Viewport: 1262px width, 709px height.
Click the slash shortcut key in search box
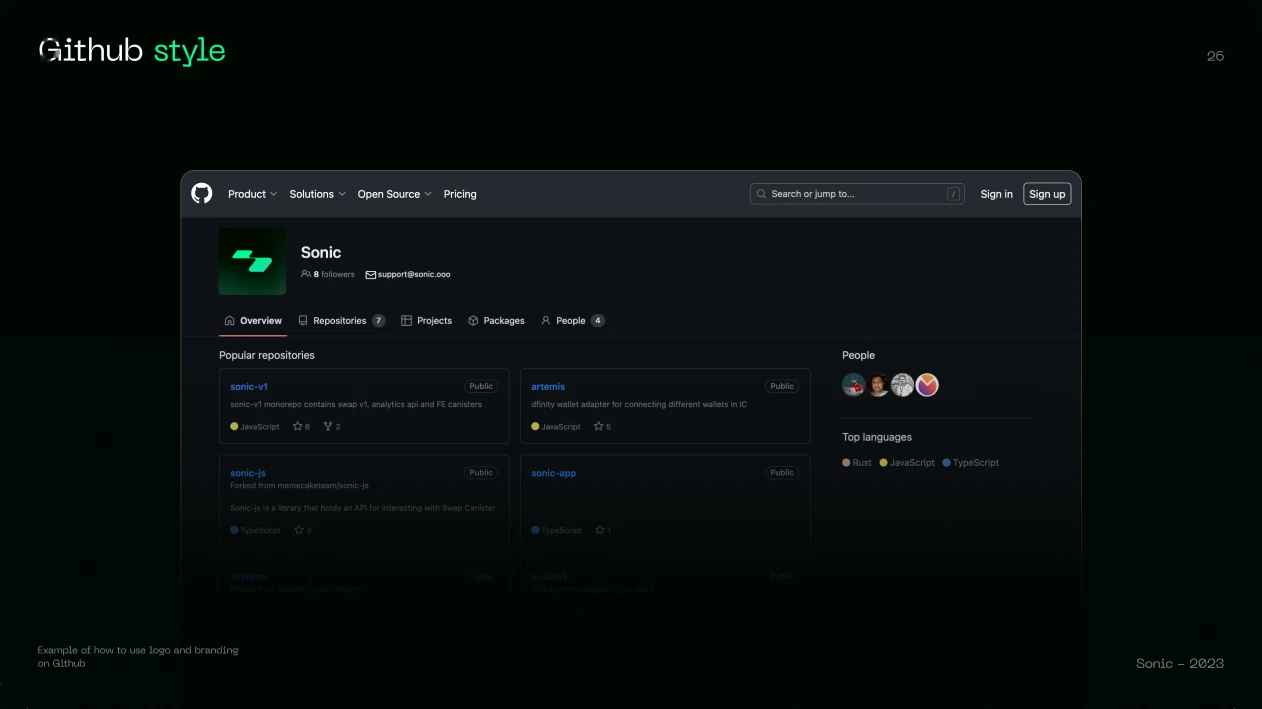954,194
